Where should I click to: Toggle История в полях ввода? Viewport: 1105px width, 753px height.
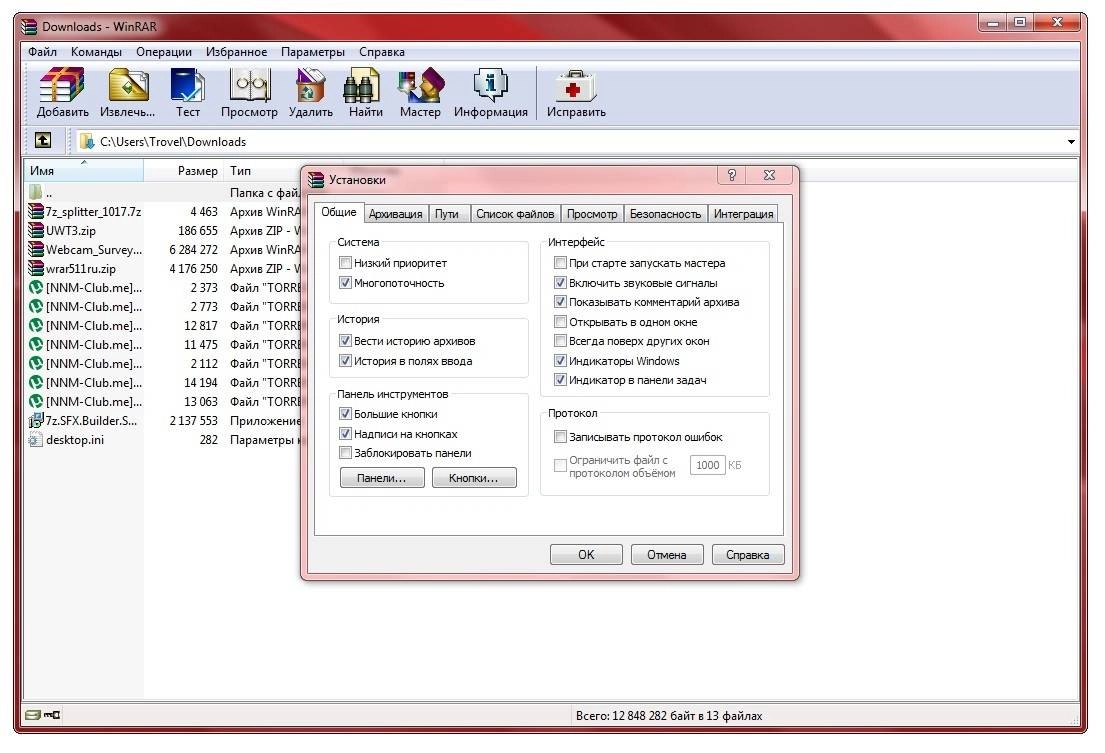[x=345, y=361]
